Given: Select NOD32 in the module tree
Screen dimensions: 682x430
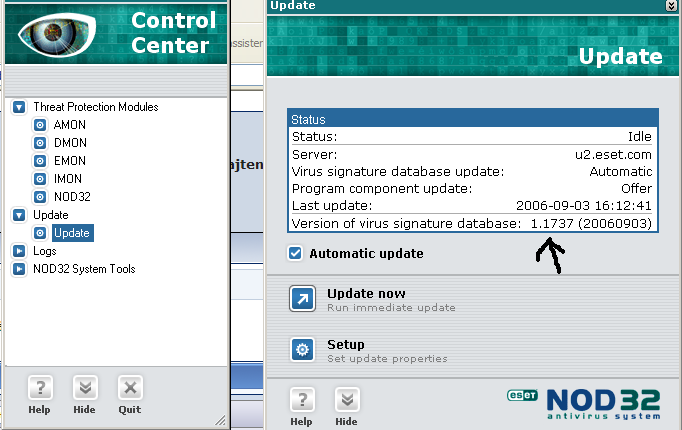Looking at the screenshot, I should [72, 197].
